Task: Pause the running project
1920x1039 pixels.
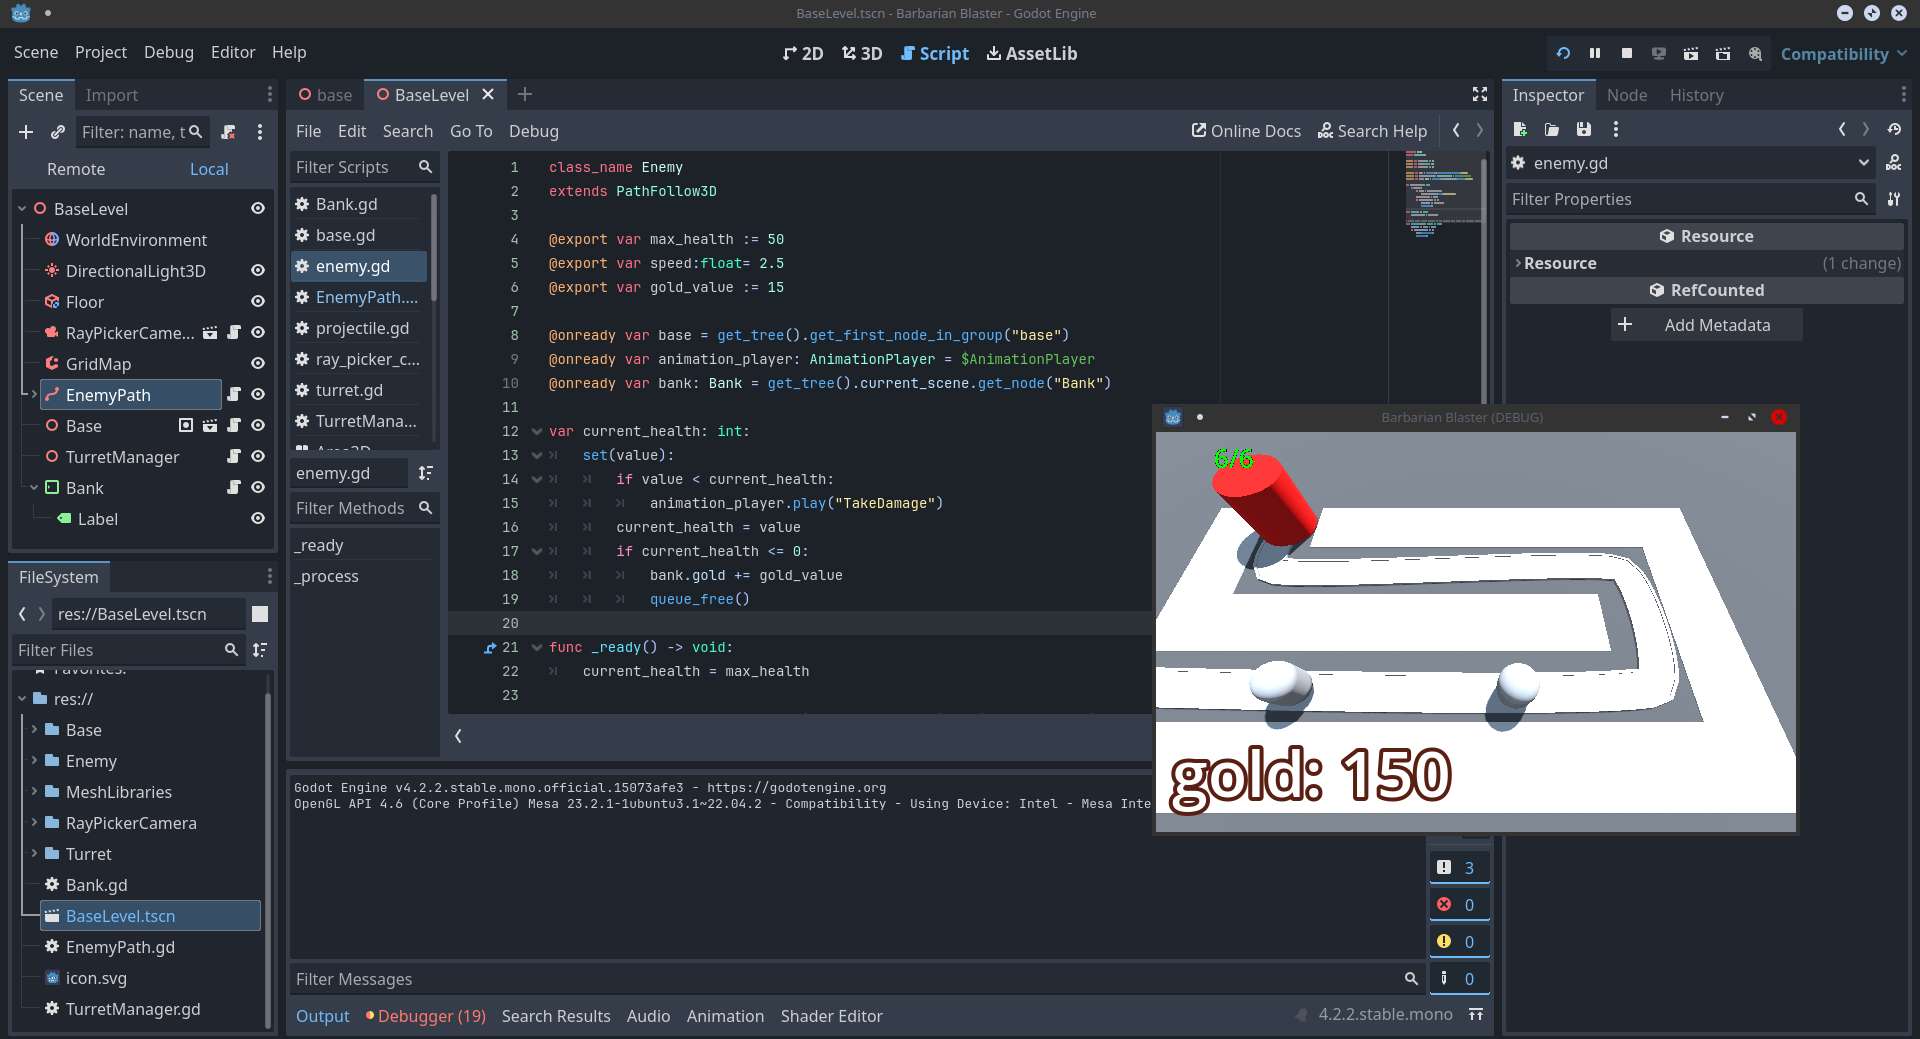Action: click(1595, 54)
